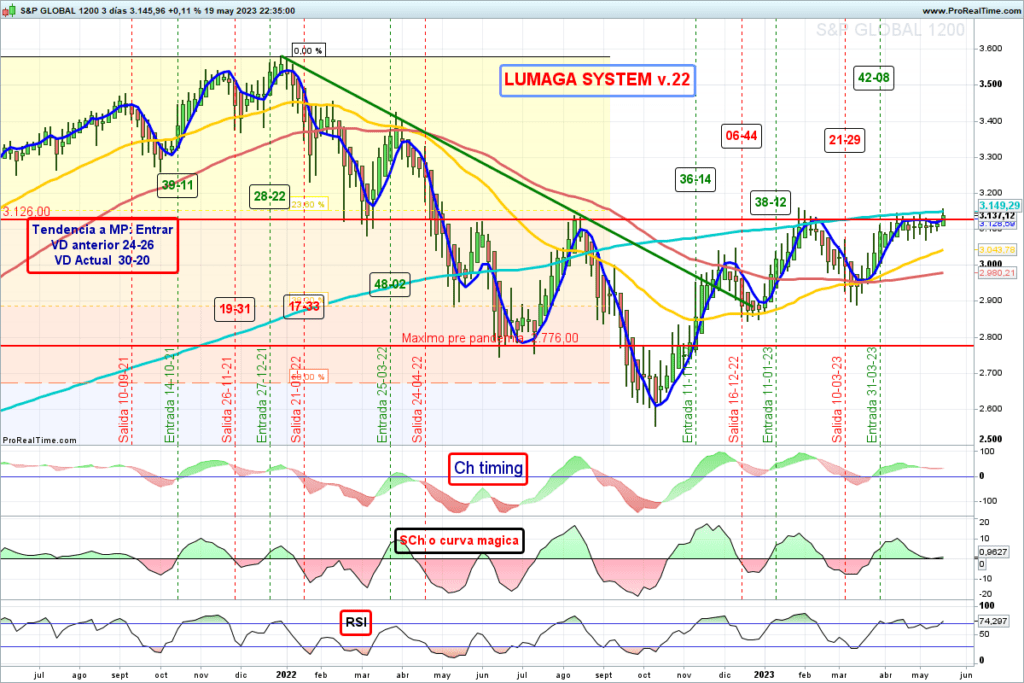Click the Salida 26-11-21 vertical label
This screenshot has width=1024, height=683.
tap(227, 400)
